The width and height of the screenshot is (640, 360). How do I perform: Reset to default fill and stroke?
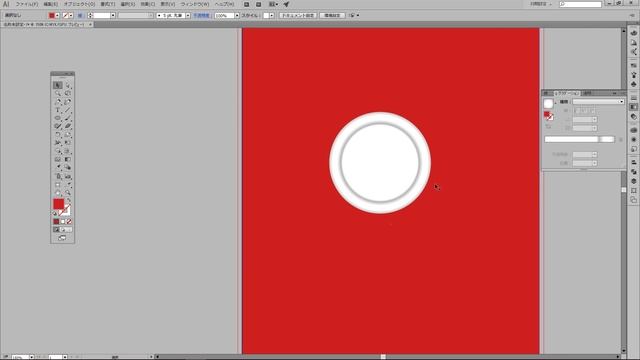55,213
